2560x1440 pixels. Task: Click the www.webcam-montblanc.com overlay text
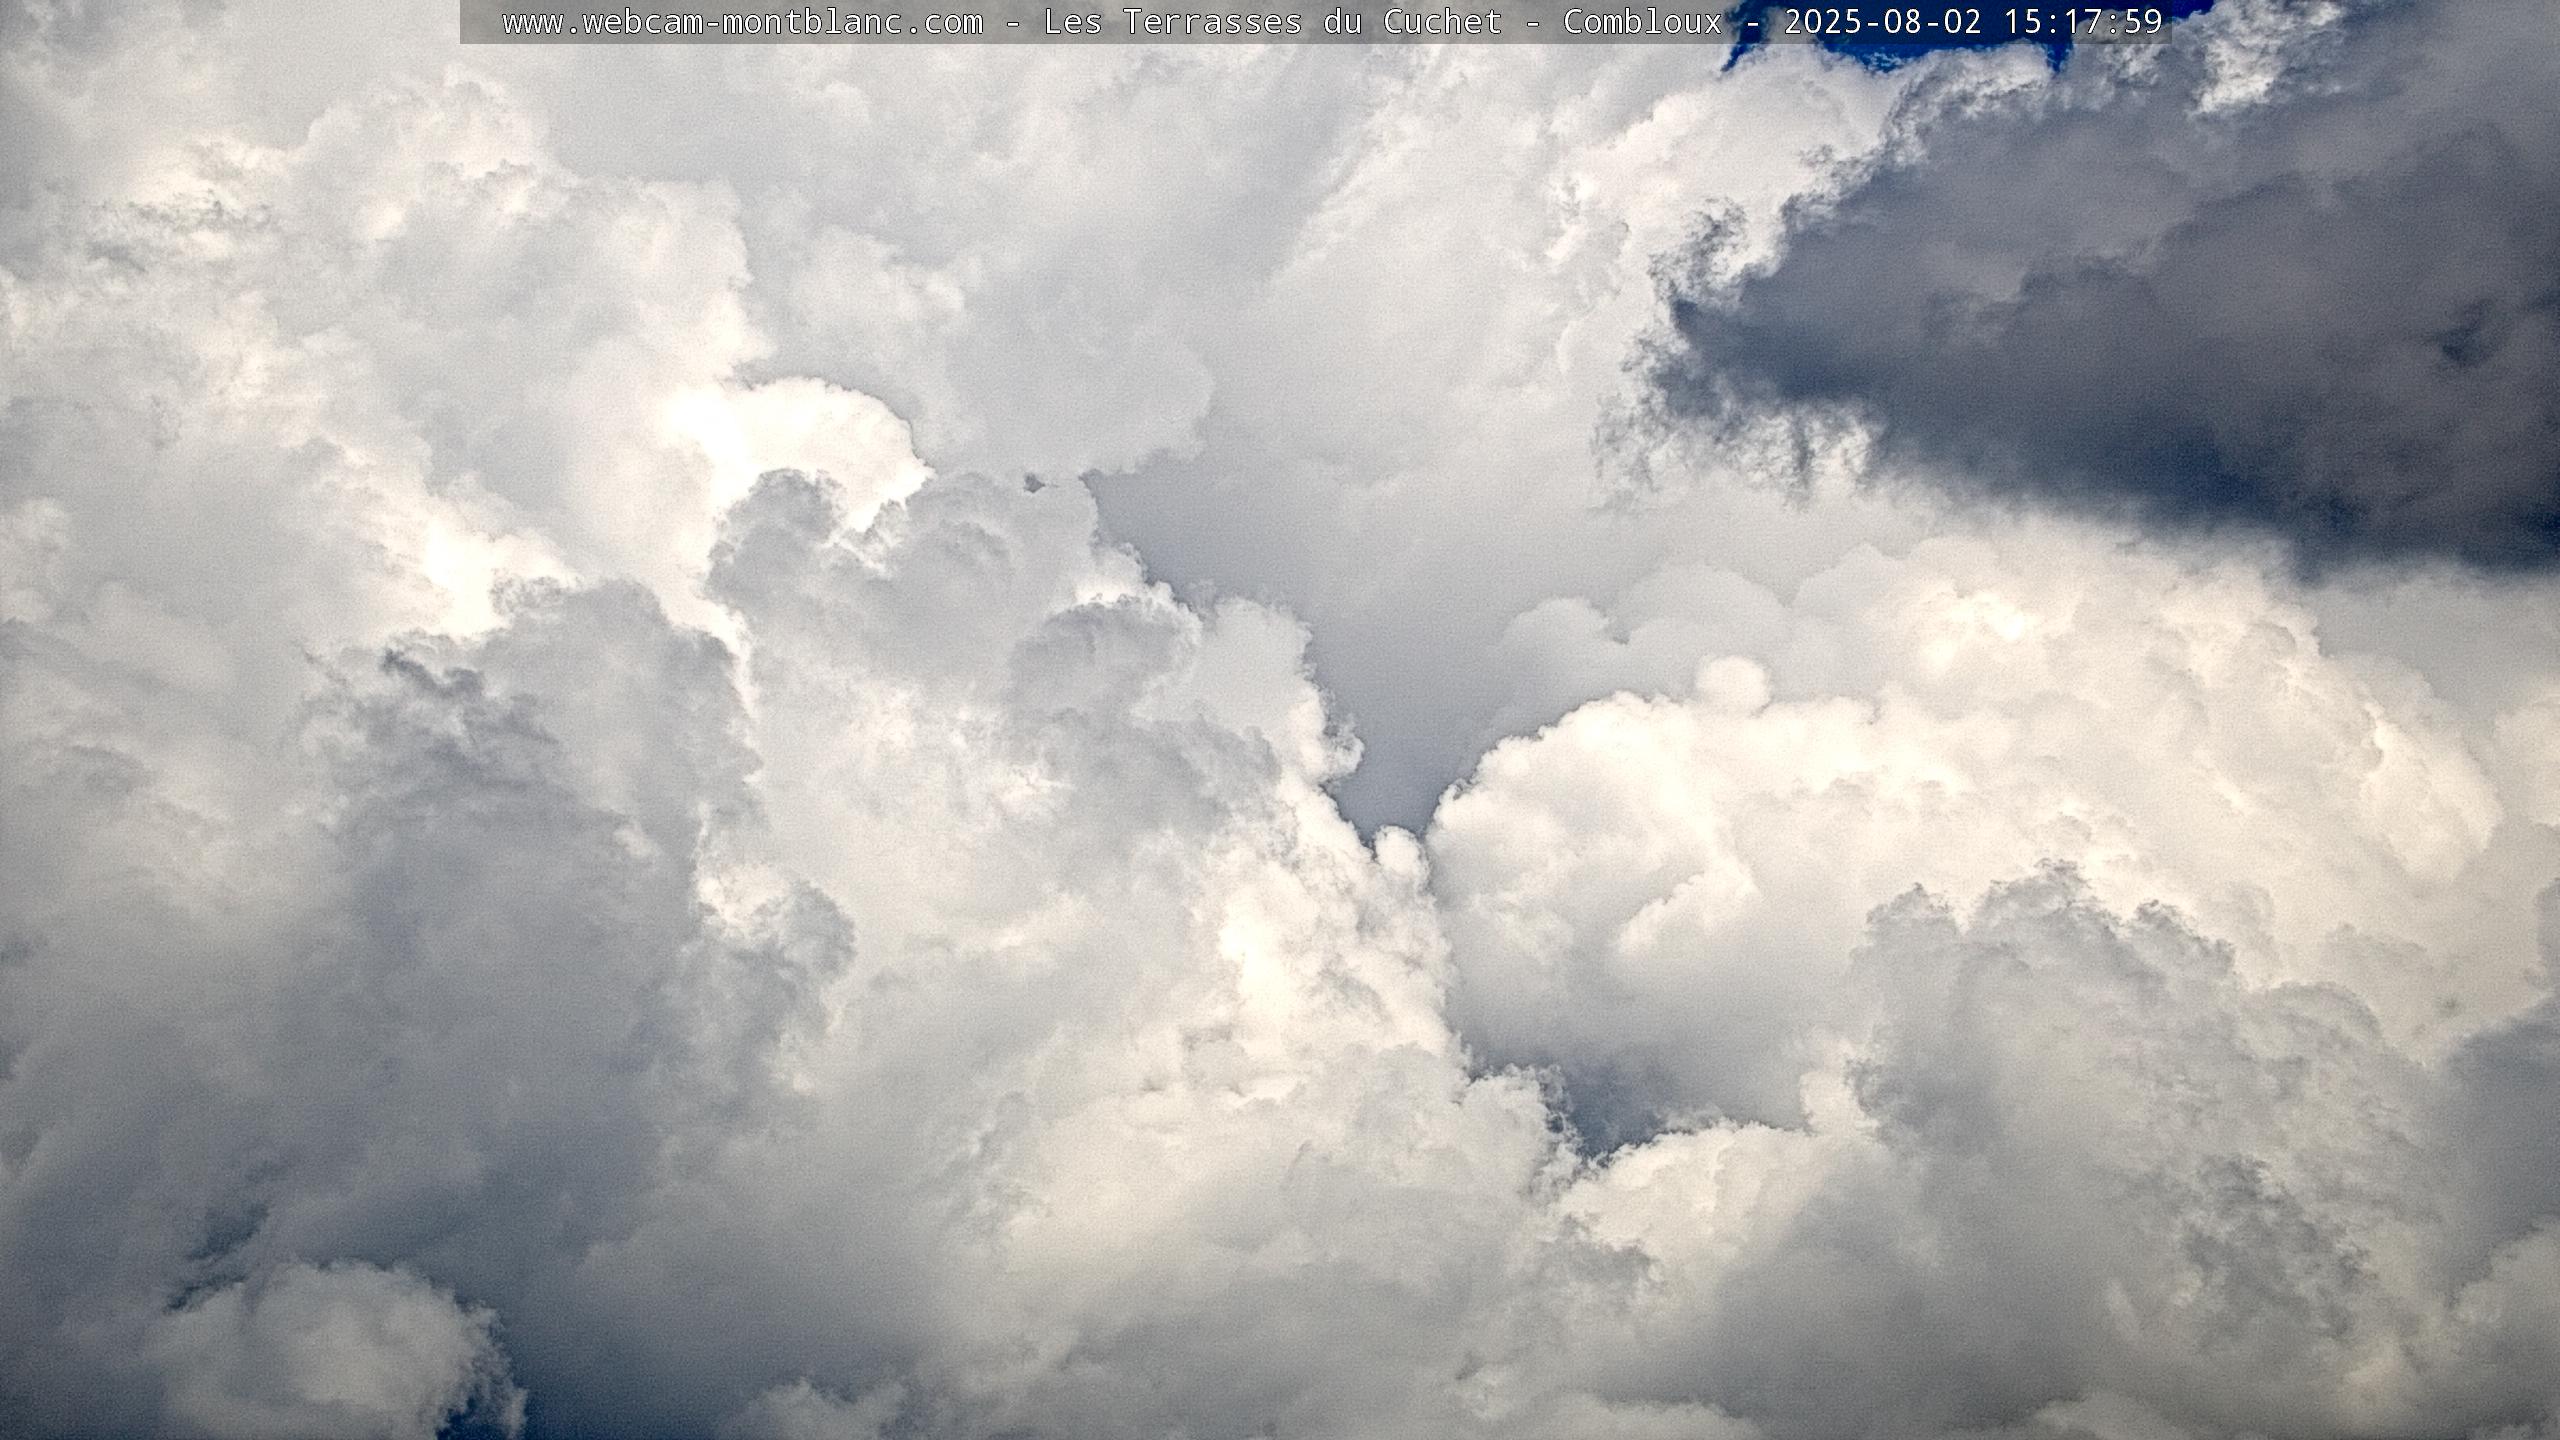point(743,22)
